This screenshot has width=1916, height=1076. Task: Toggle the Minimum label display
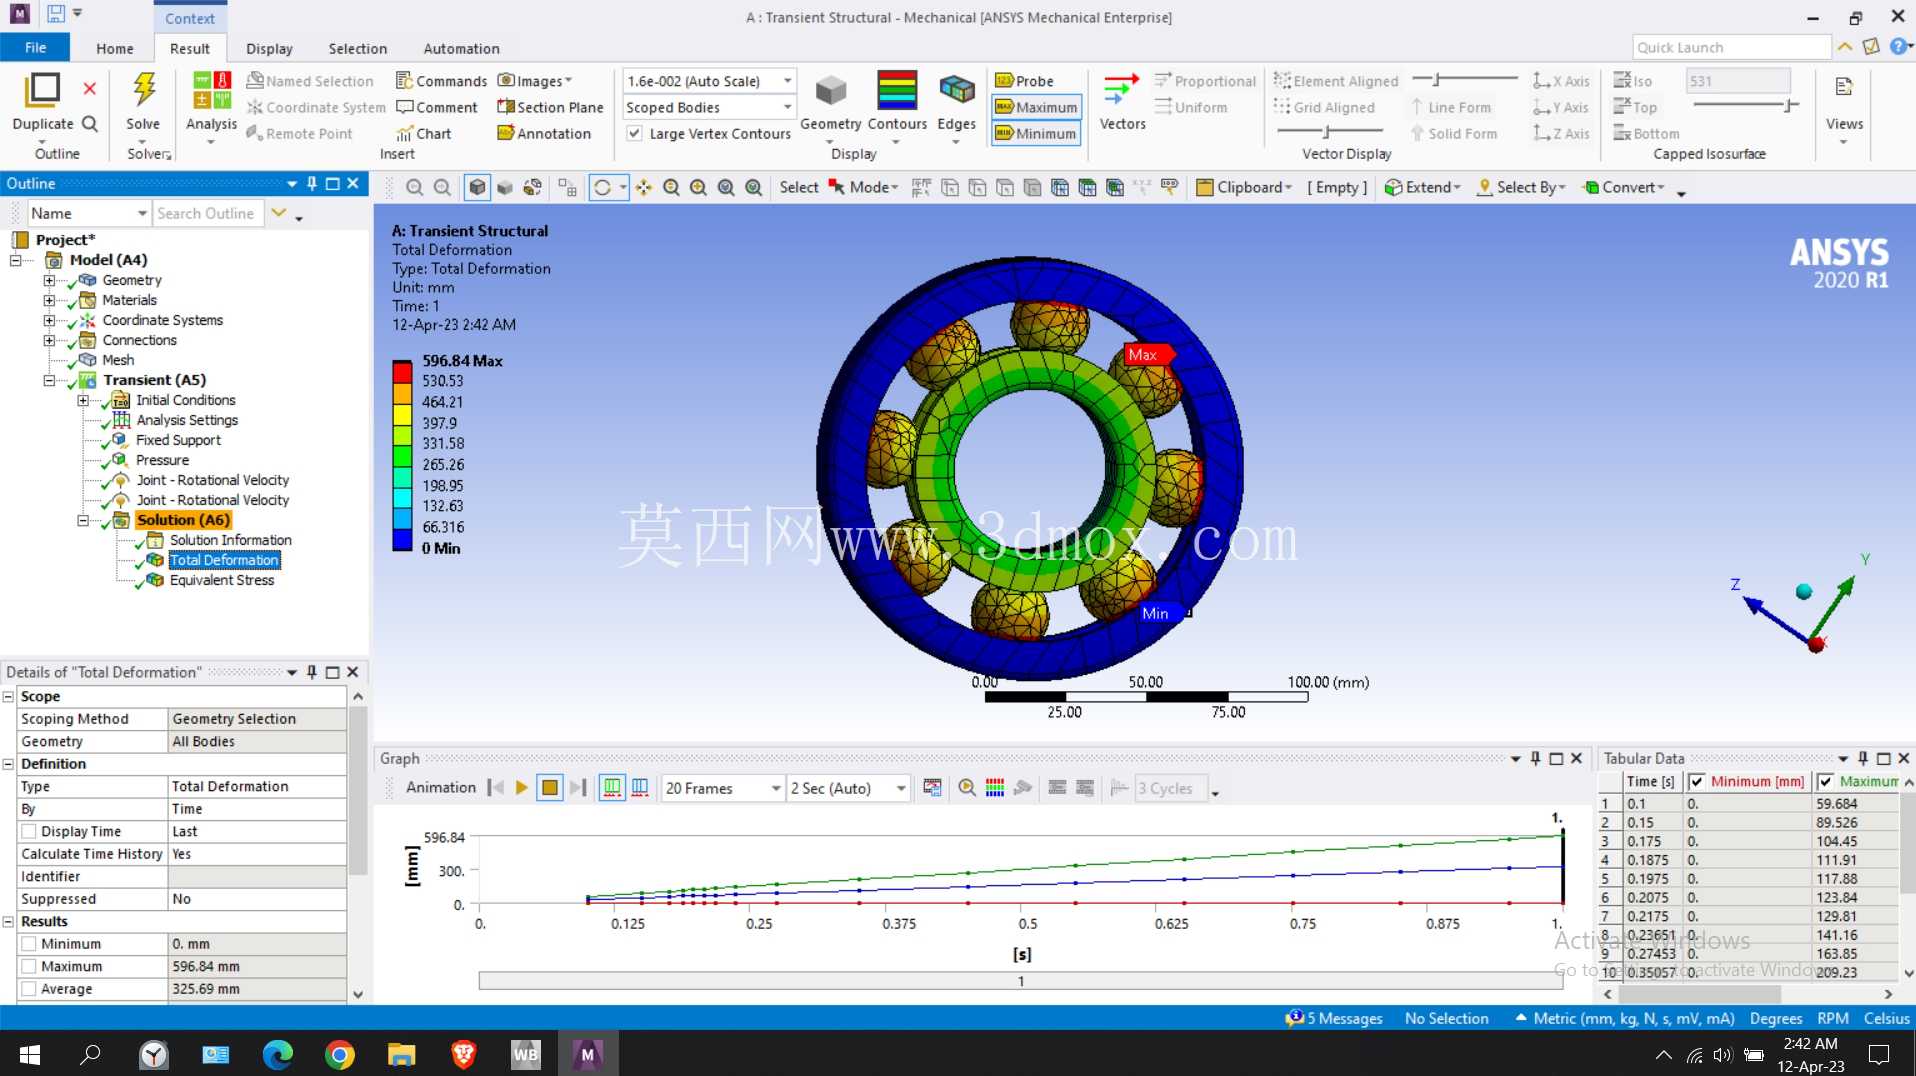[x=1036, y=133]
